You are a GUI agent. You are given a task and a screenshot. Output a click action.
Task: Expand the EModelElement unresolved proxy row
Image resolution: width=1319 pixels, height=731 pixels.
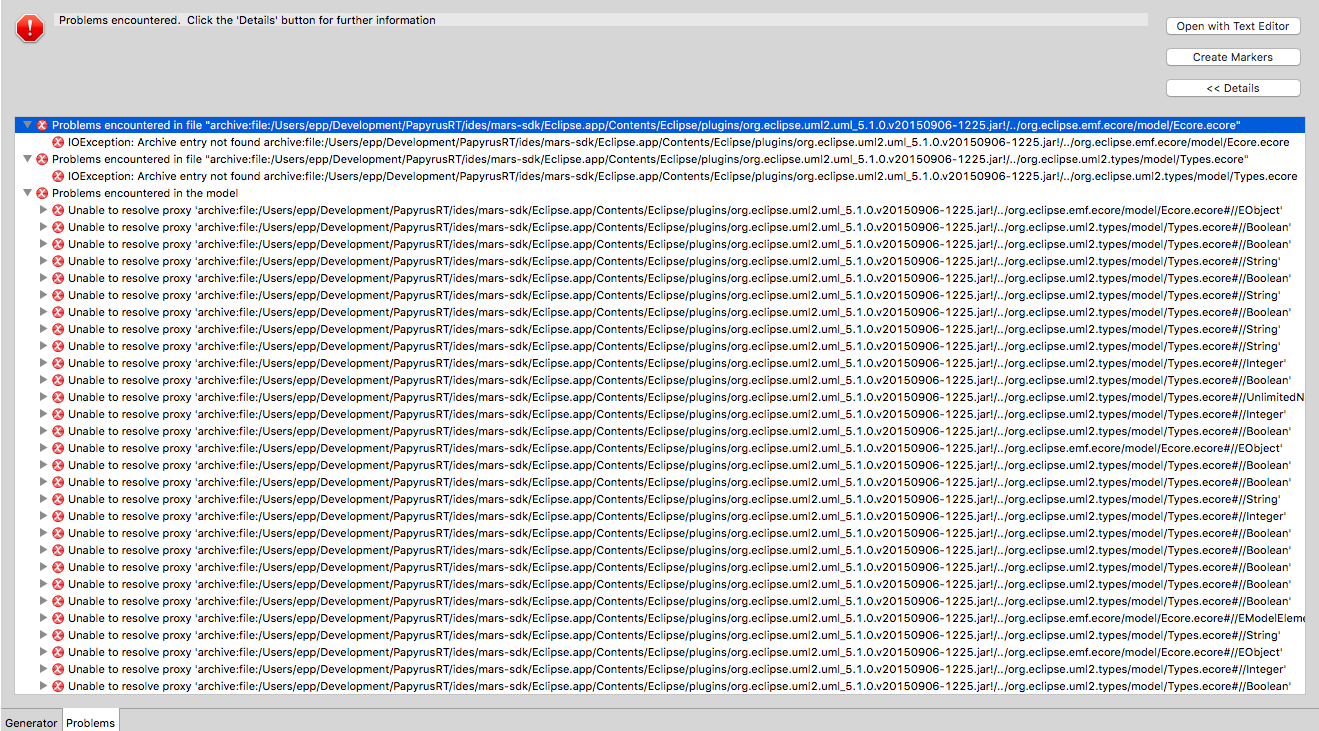(43, 618)
